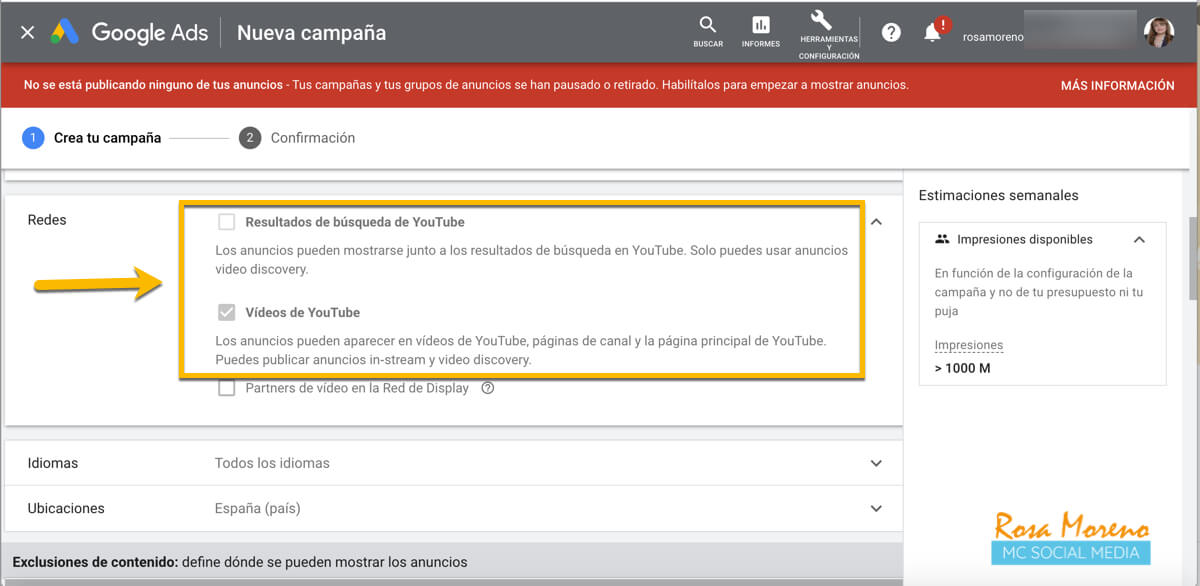1200x586 pixels.
Task: Collapse the Impresiones disponibles panel
Action: (x=1138, y=240)
